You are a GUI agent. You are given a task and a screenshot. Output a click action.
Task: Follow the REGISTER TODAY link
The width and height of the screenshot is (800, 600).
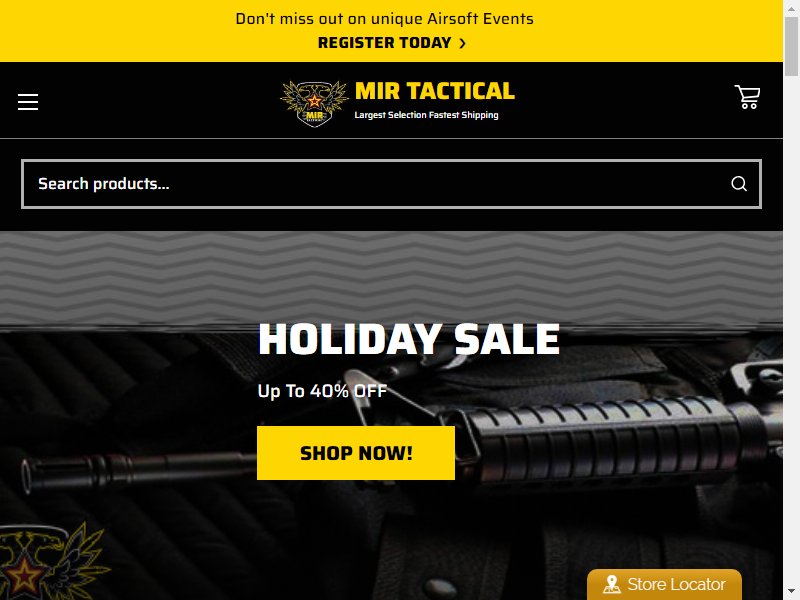(385, 43)
